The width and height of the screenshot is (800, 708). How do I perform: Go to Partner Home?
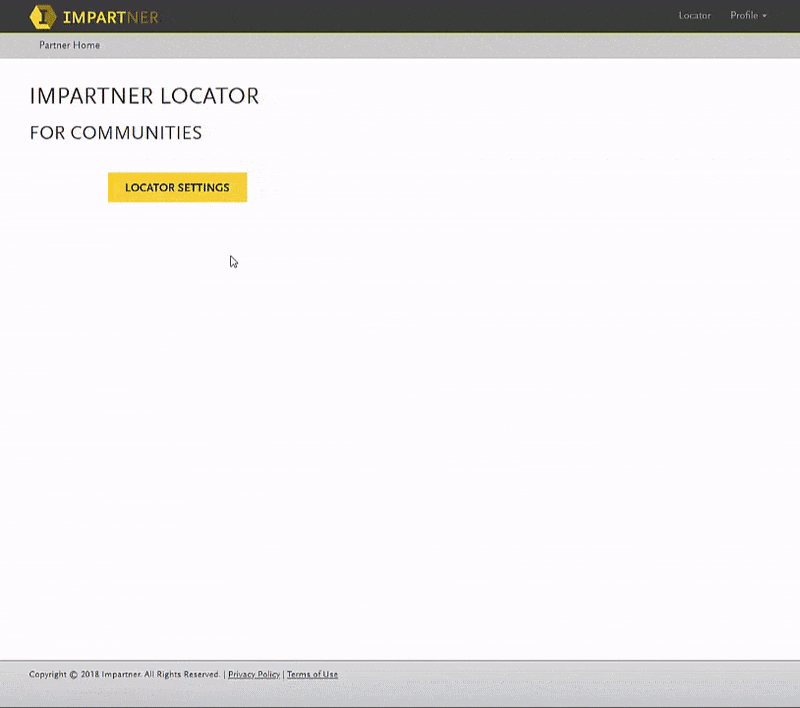coord(69,45)
